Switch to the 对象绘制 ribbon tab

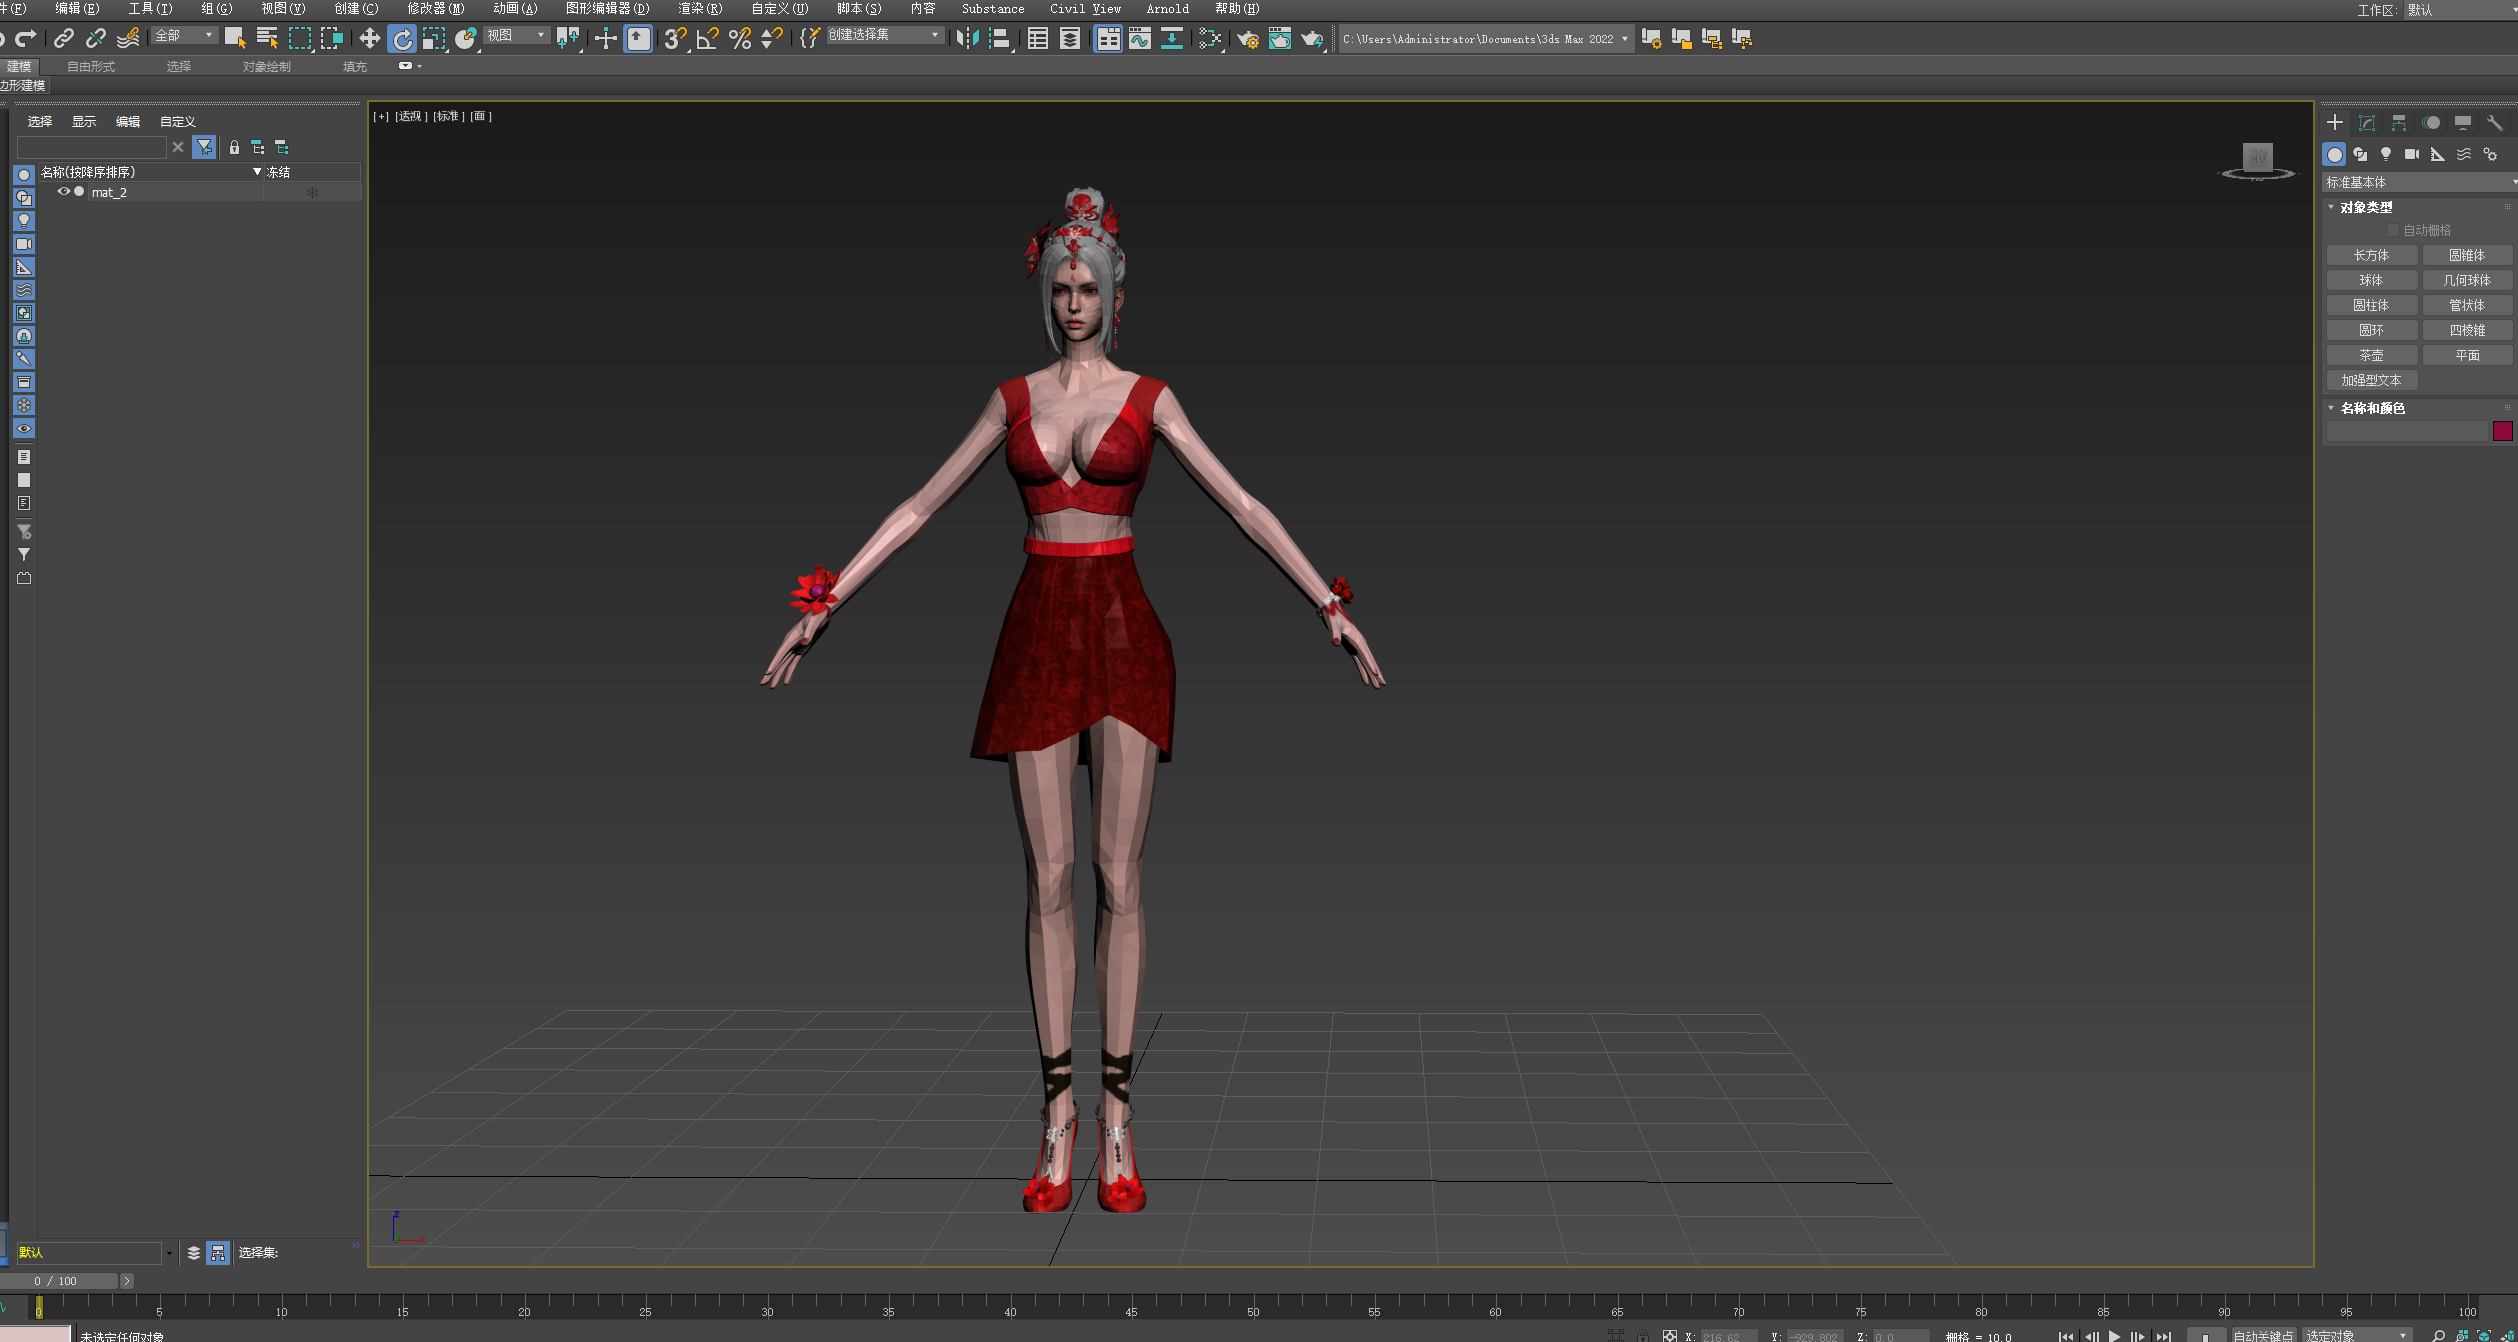tap(266, 66)
